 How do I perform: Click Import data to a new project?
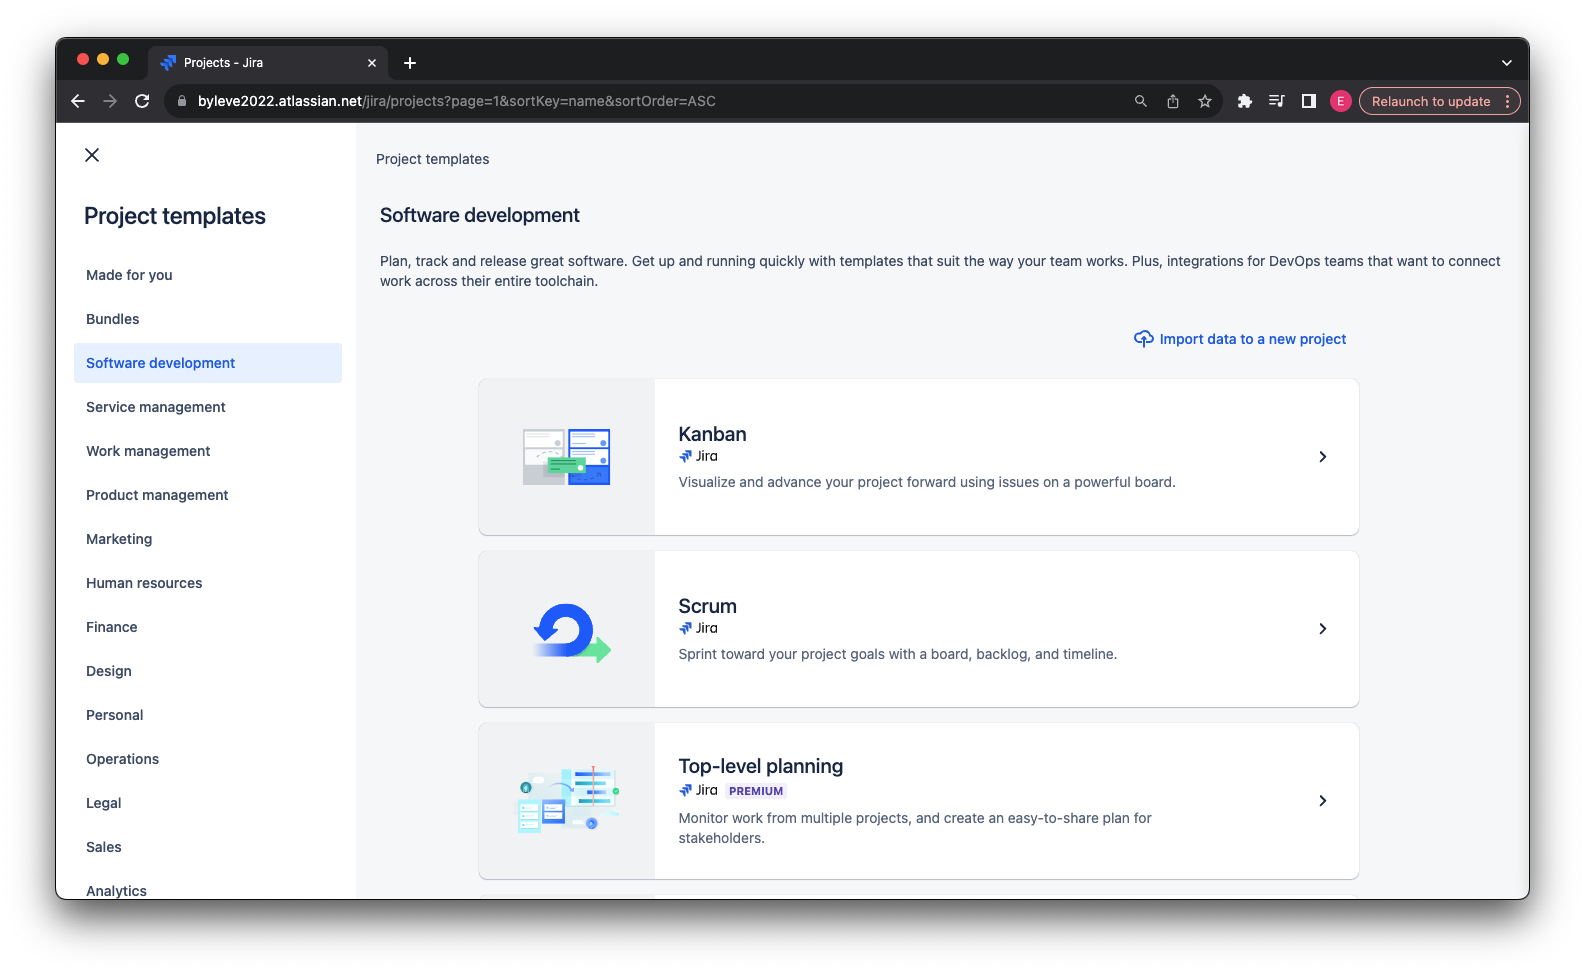click(x=1252, y=339)
